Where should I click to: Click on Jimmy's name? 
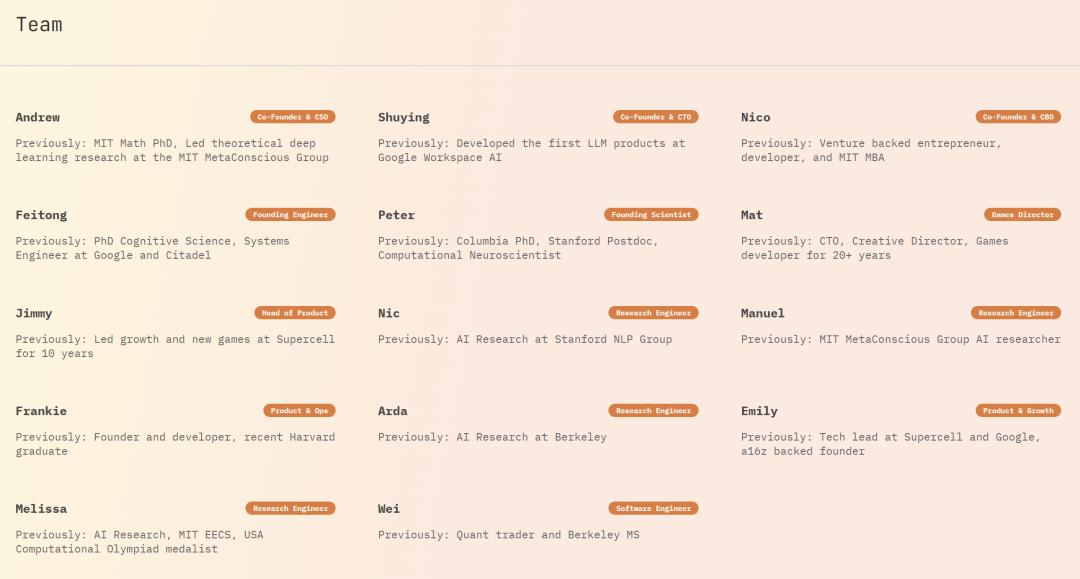pos(34,314)
